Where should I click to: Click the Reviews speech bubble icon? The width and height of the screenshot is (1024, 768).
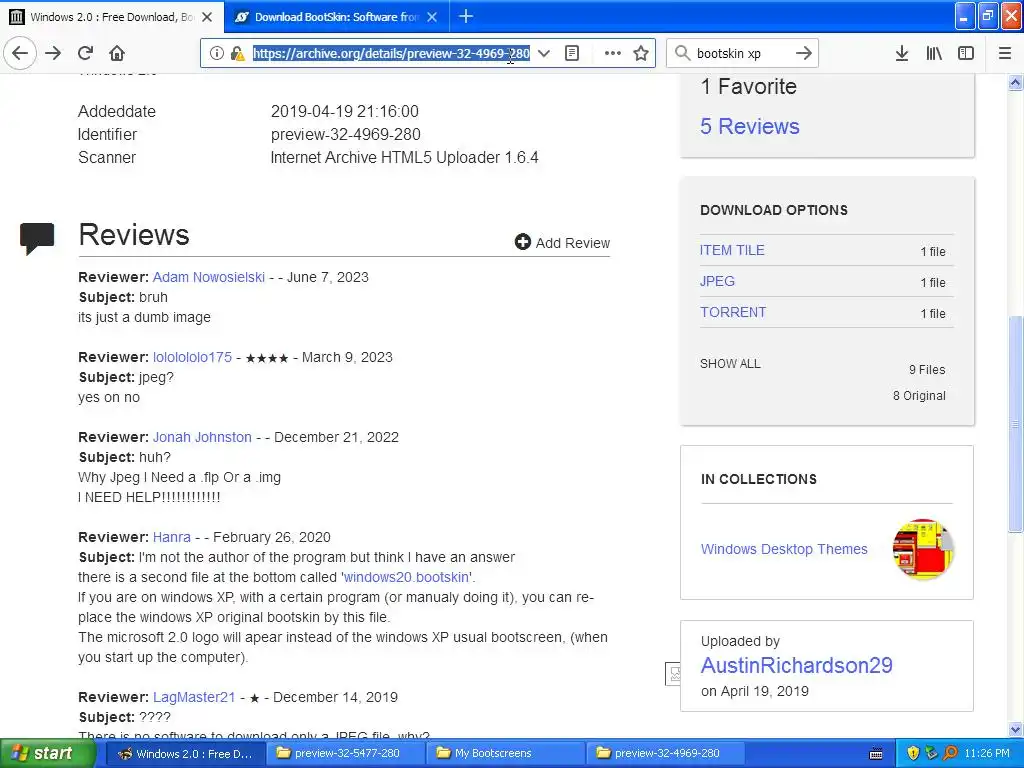pyautogui.click(x=37, y=238)
